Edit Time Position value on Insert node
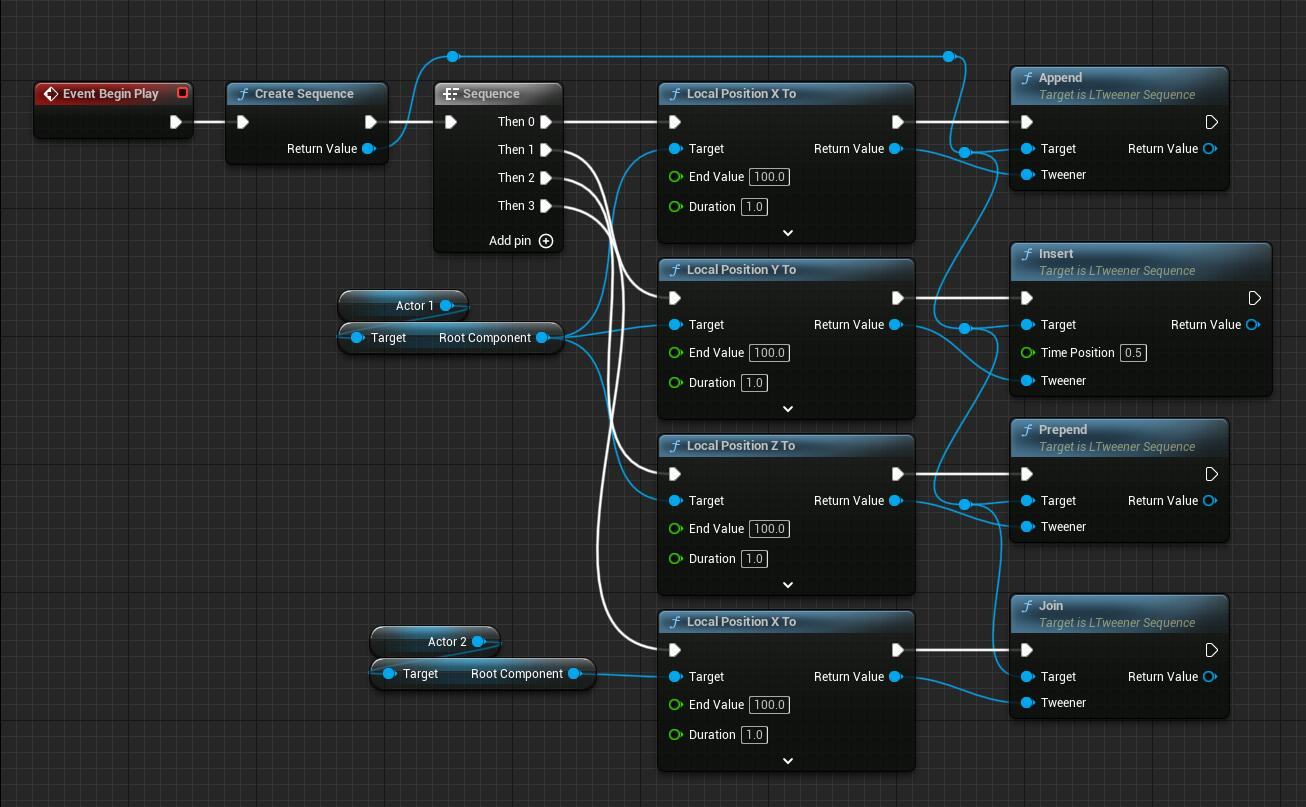Image resolution: width=1306 pixels, height=807 pixels. coord(1133,353)
